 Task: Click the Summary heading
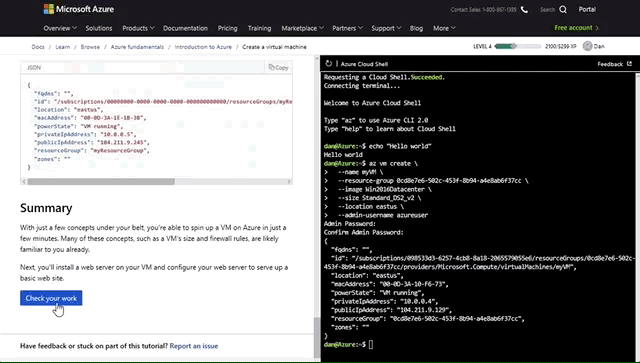tap(46, 208)
